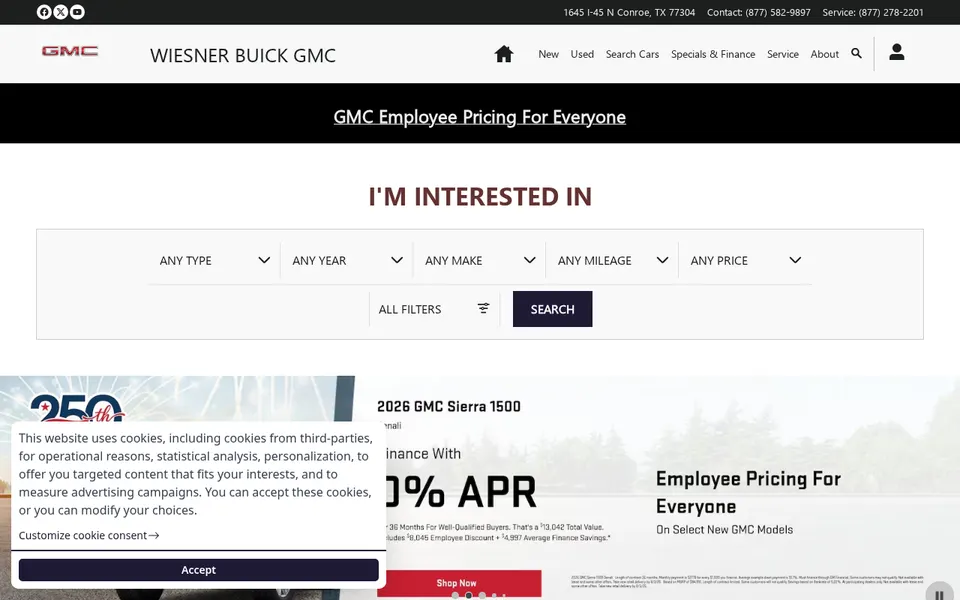
Task: Open the Used vehicles menu
Action: (x=582, y=54)
